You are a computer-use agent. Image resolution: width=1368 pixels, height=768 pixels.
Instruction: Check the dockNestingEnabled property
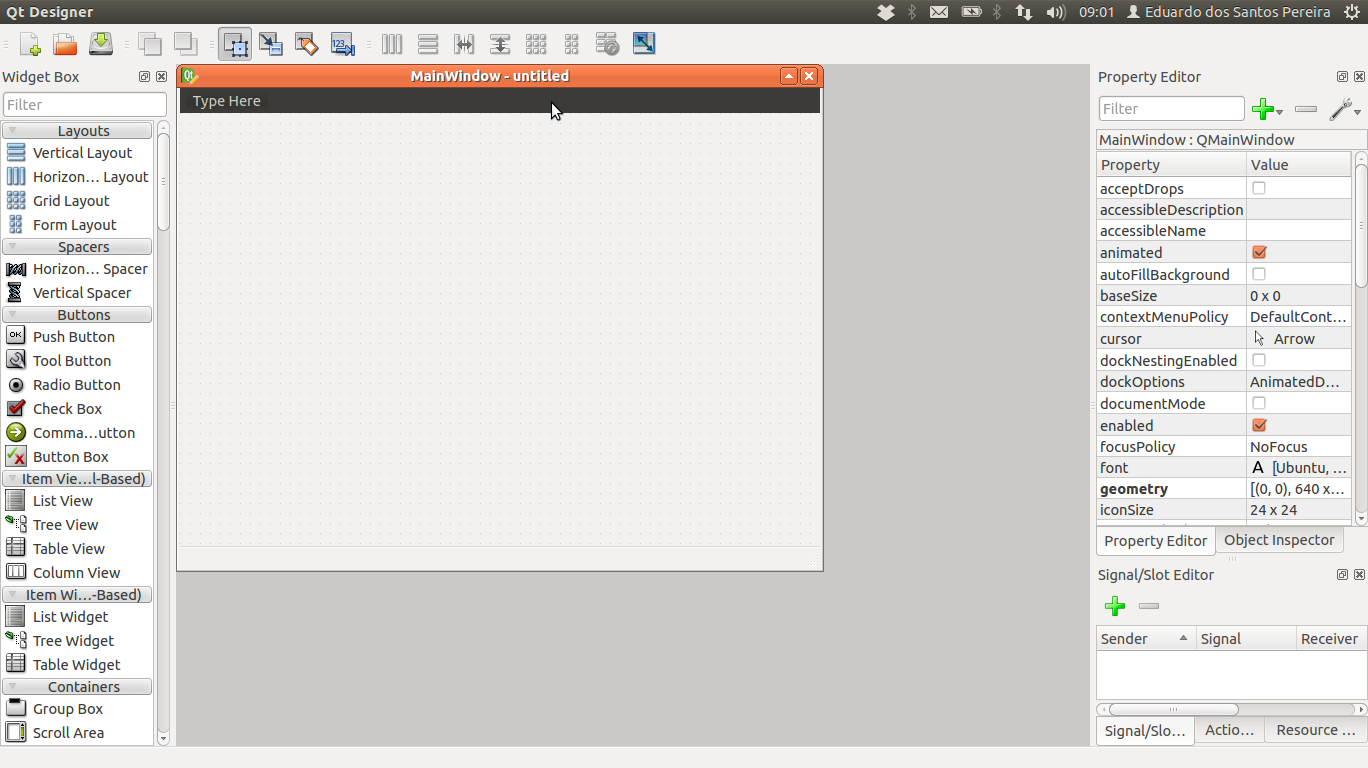click(x=1259, y=360)
